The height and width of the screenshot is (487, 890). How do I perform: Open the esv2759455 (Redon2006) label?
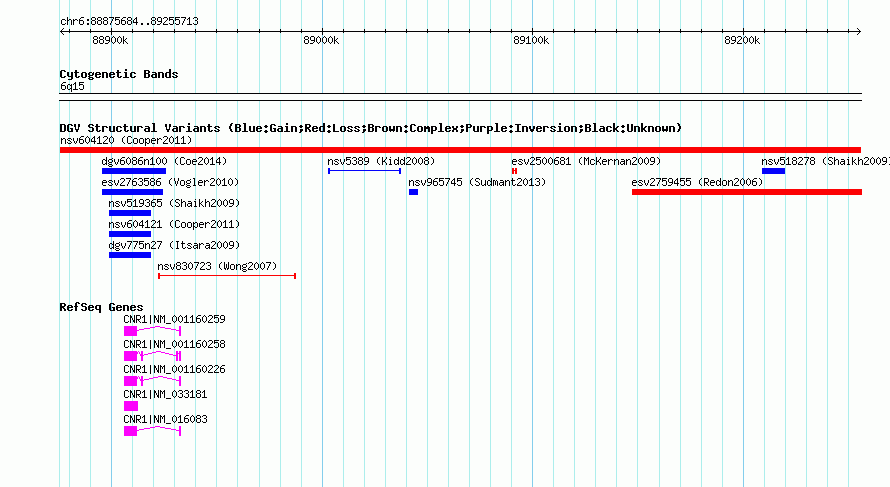click(697, 182)
